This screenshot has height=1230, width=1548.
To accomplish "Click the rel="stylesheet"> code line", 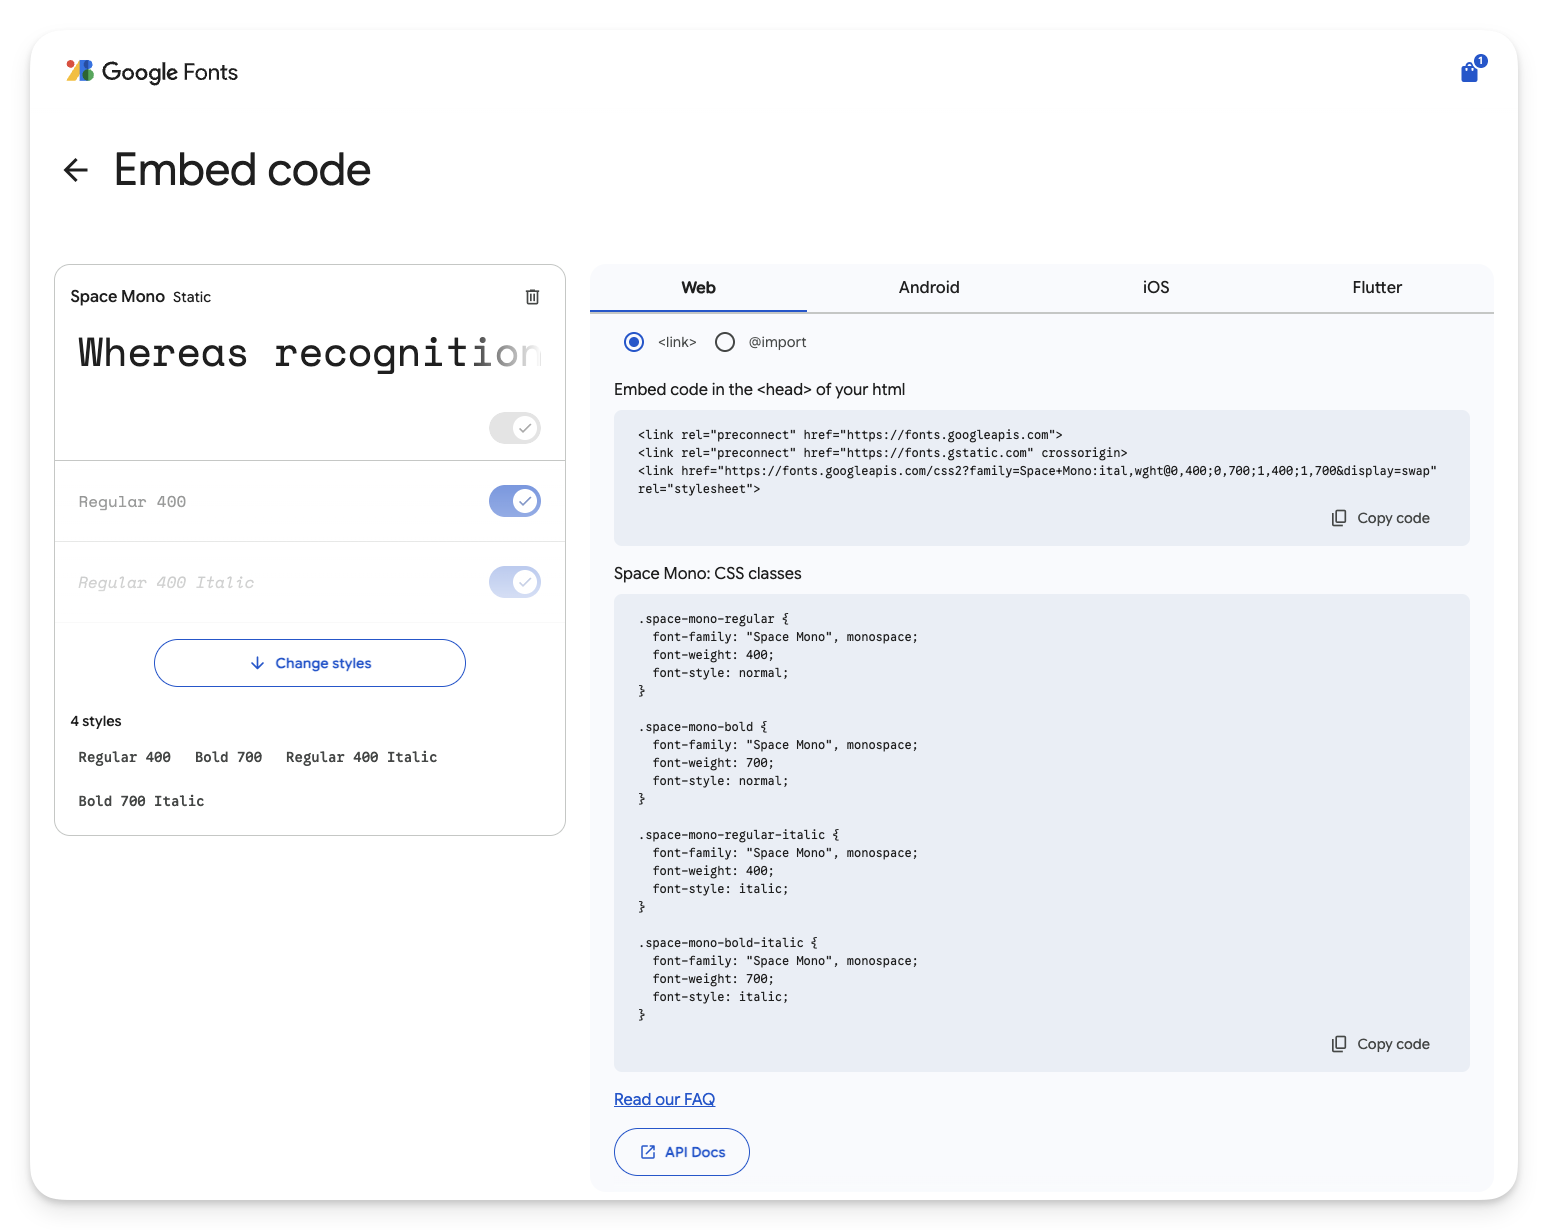I will click(x=699, y=489).
